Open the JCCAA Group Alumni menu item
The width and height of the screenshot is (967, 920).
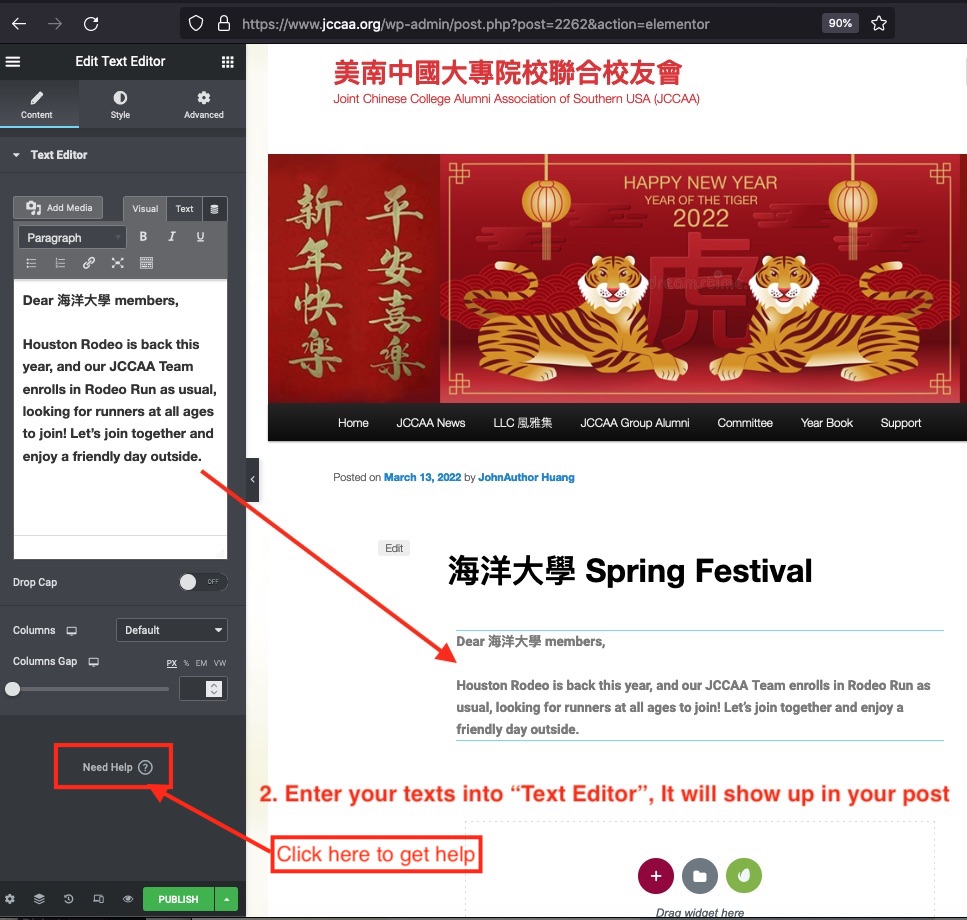[635, 423]
